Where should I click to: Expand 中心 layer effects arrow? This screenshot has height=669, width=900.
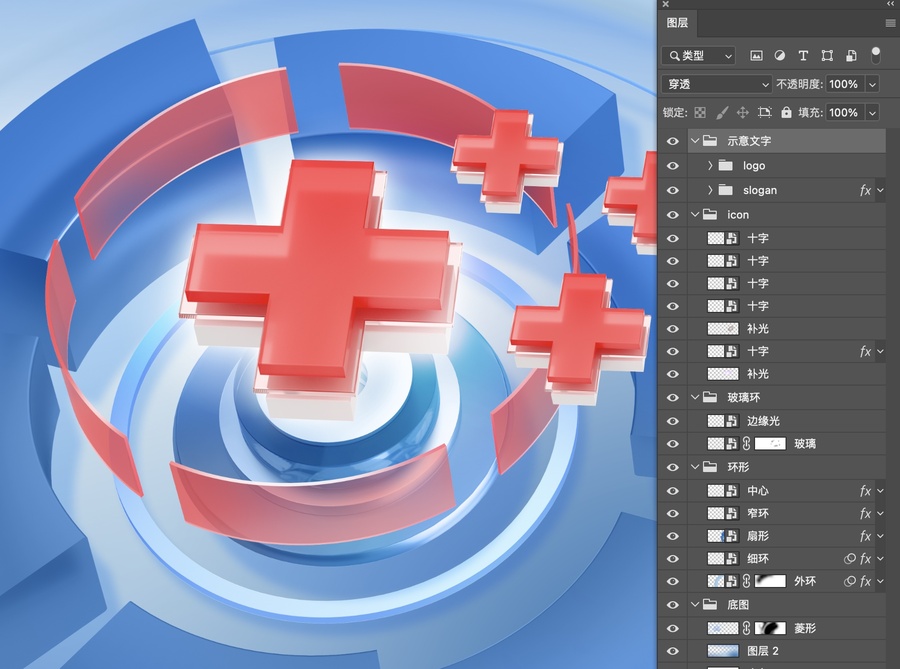[880, 491]
